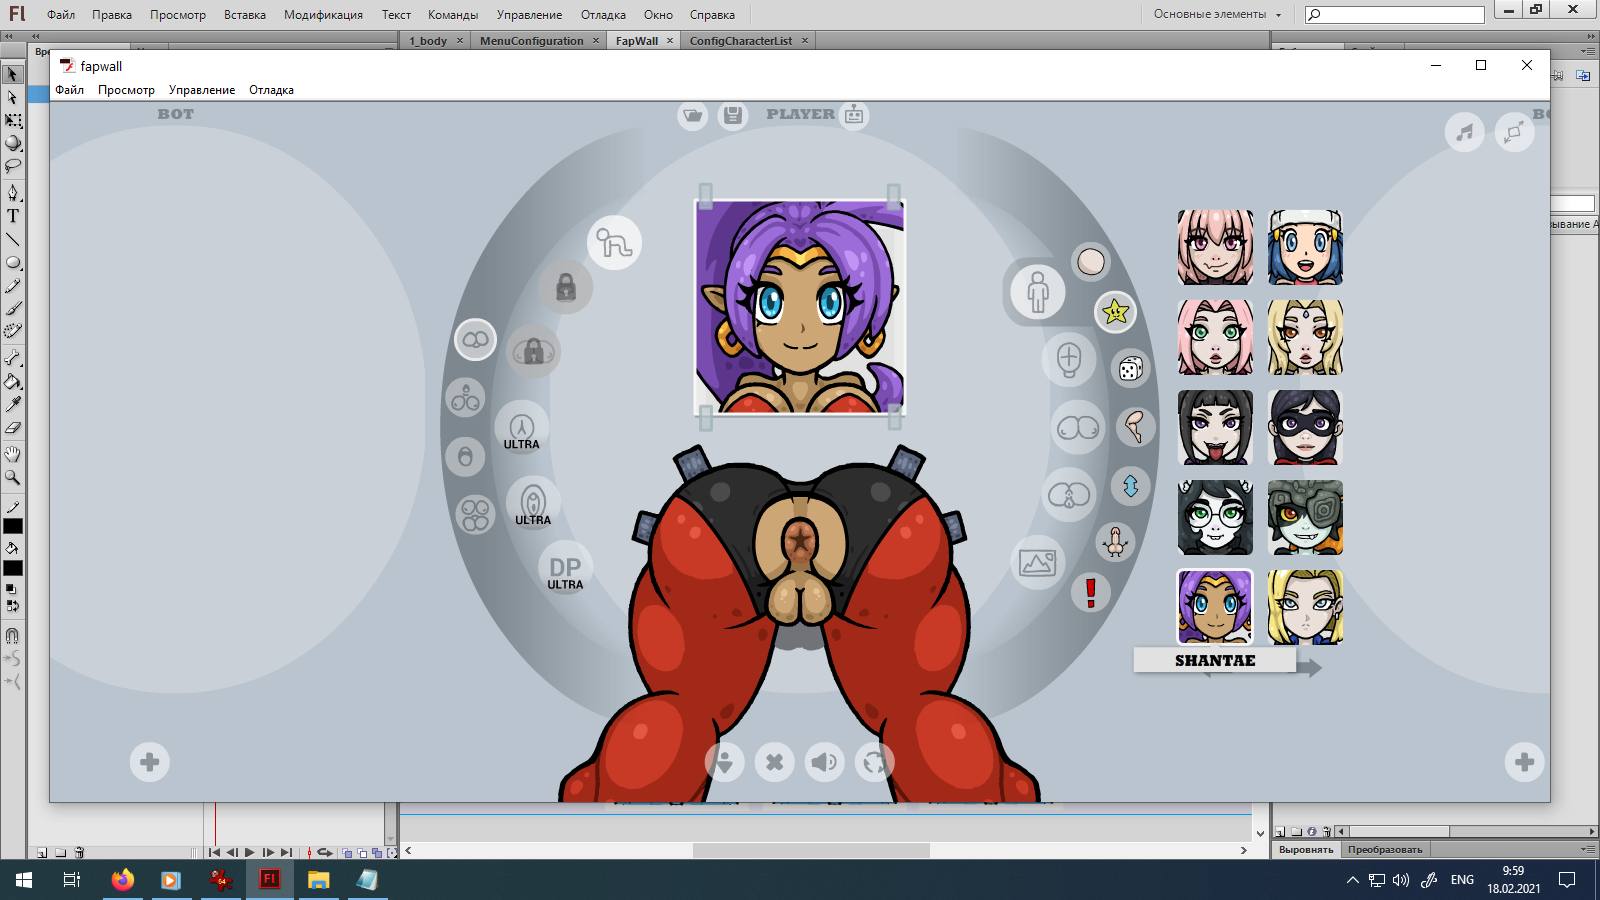Open the Окно menu
The image size is (1600, 900).
658,15
